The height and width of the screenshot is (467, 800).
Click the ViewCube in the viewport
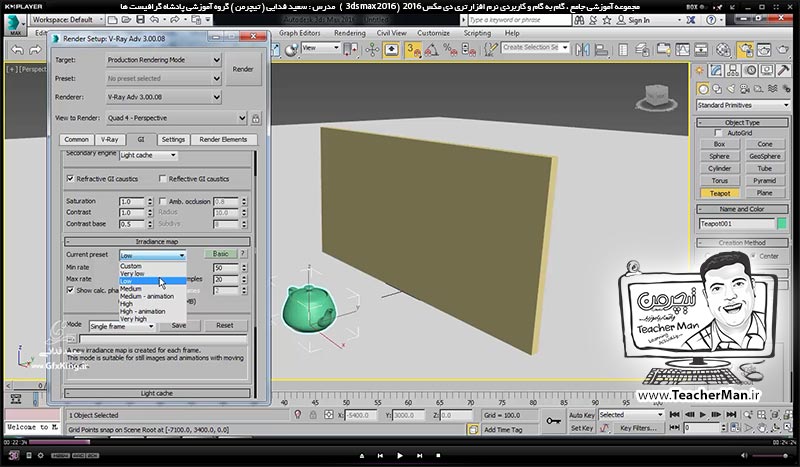point(656,97)
